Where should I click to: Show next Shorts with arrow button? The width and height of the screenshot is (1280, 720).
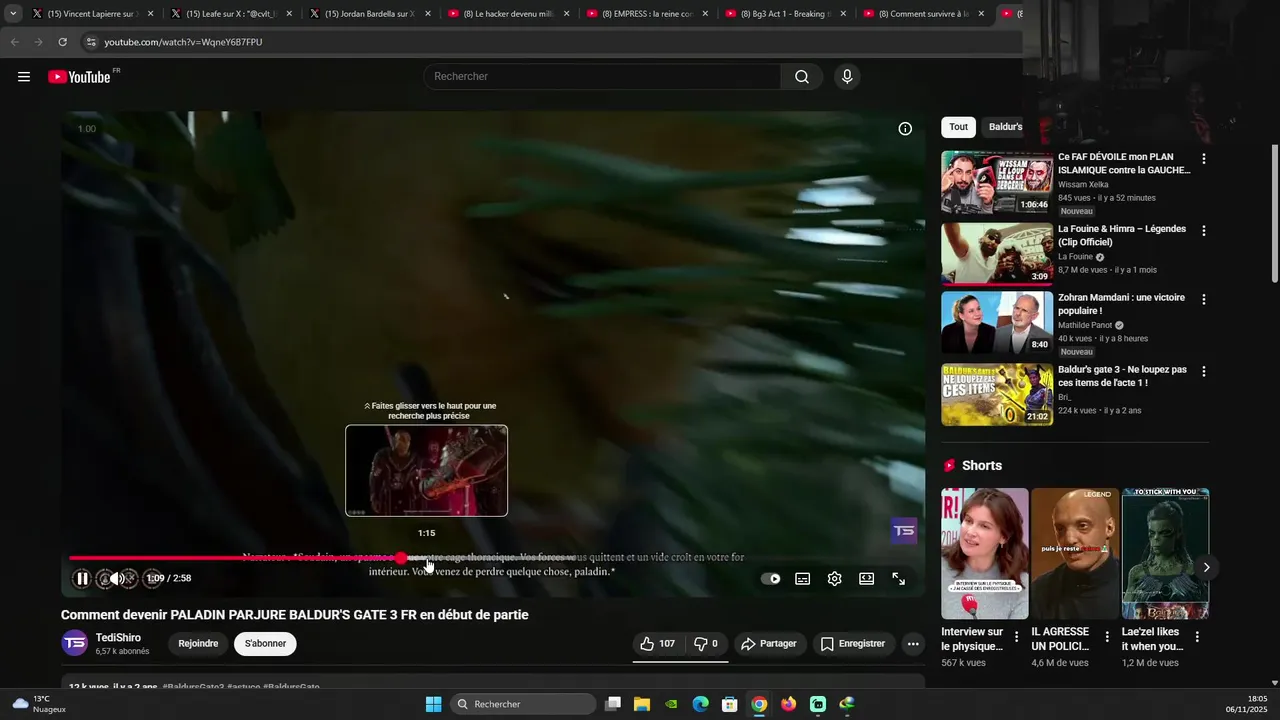tap(1206, 567)
